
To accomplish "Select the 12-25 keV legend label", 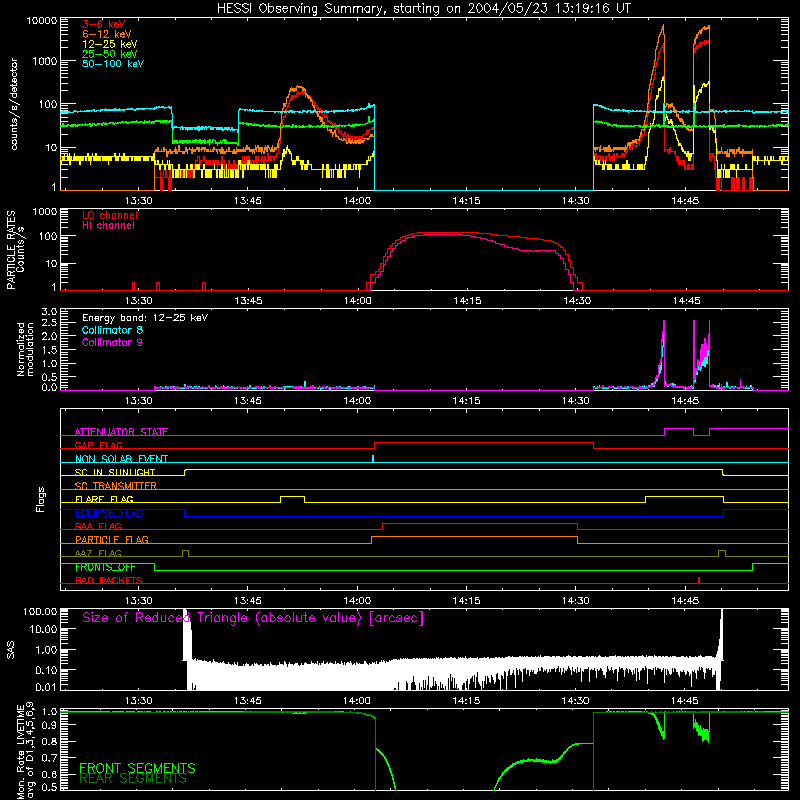I will tap(109, 44).
